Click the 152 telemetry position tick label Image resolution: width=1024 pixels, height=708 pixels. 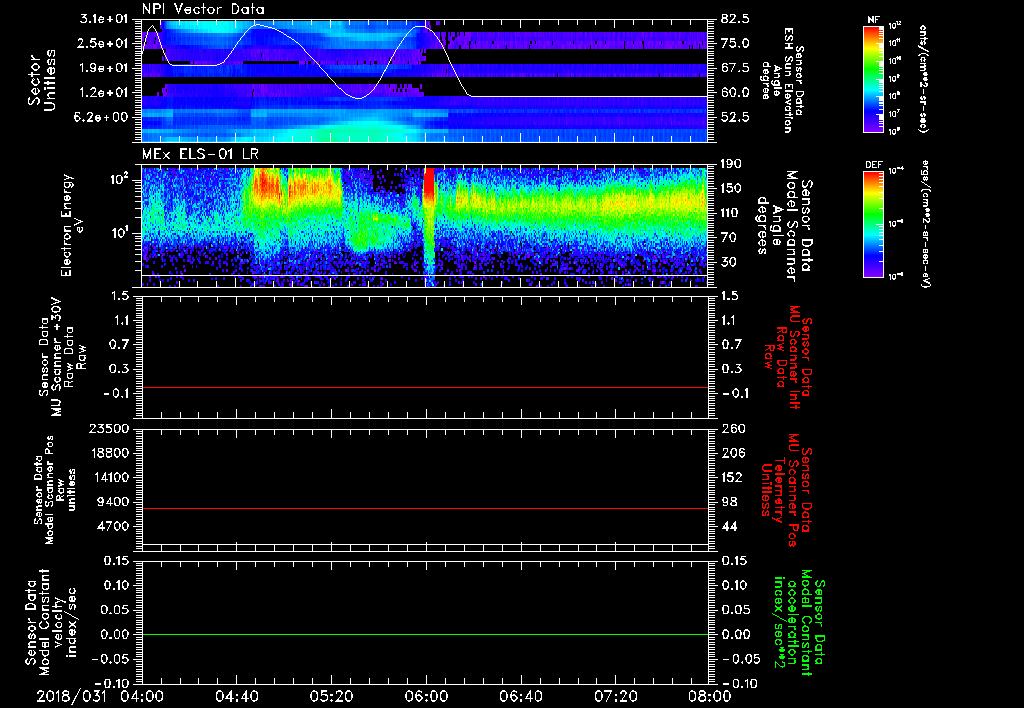pyautogui.click(x=732, y=477)
